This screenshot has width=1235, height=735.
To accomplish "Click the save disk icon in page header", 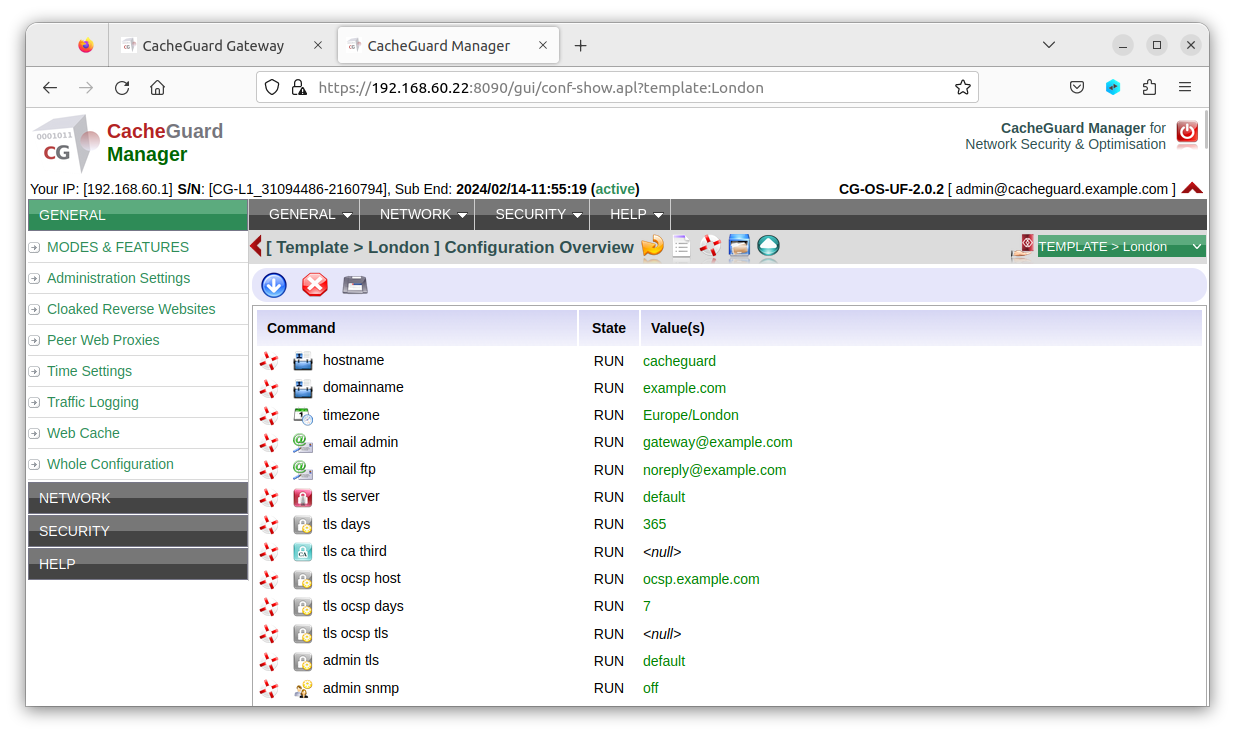I will pyautogui.click(x=739, y=246).
